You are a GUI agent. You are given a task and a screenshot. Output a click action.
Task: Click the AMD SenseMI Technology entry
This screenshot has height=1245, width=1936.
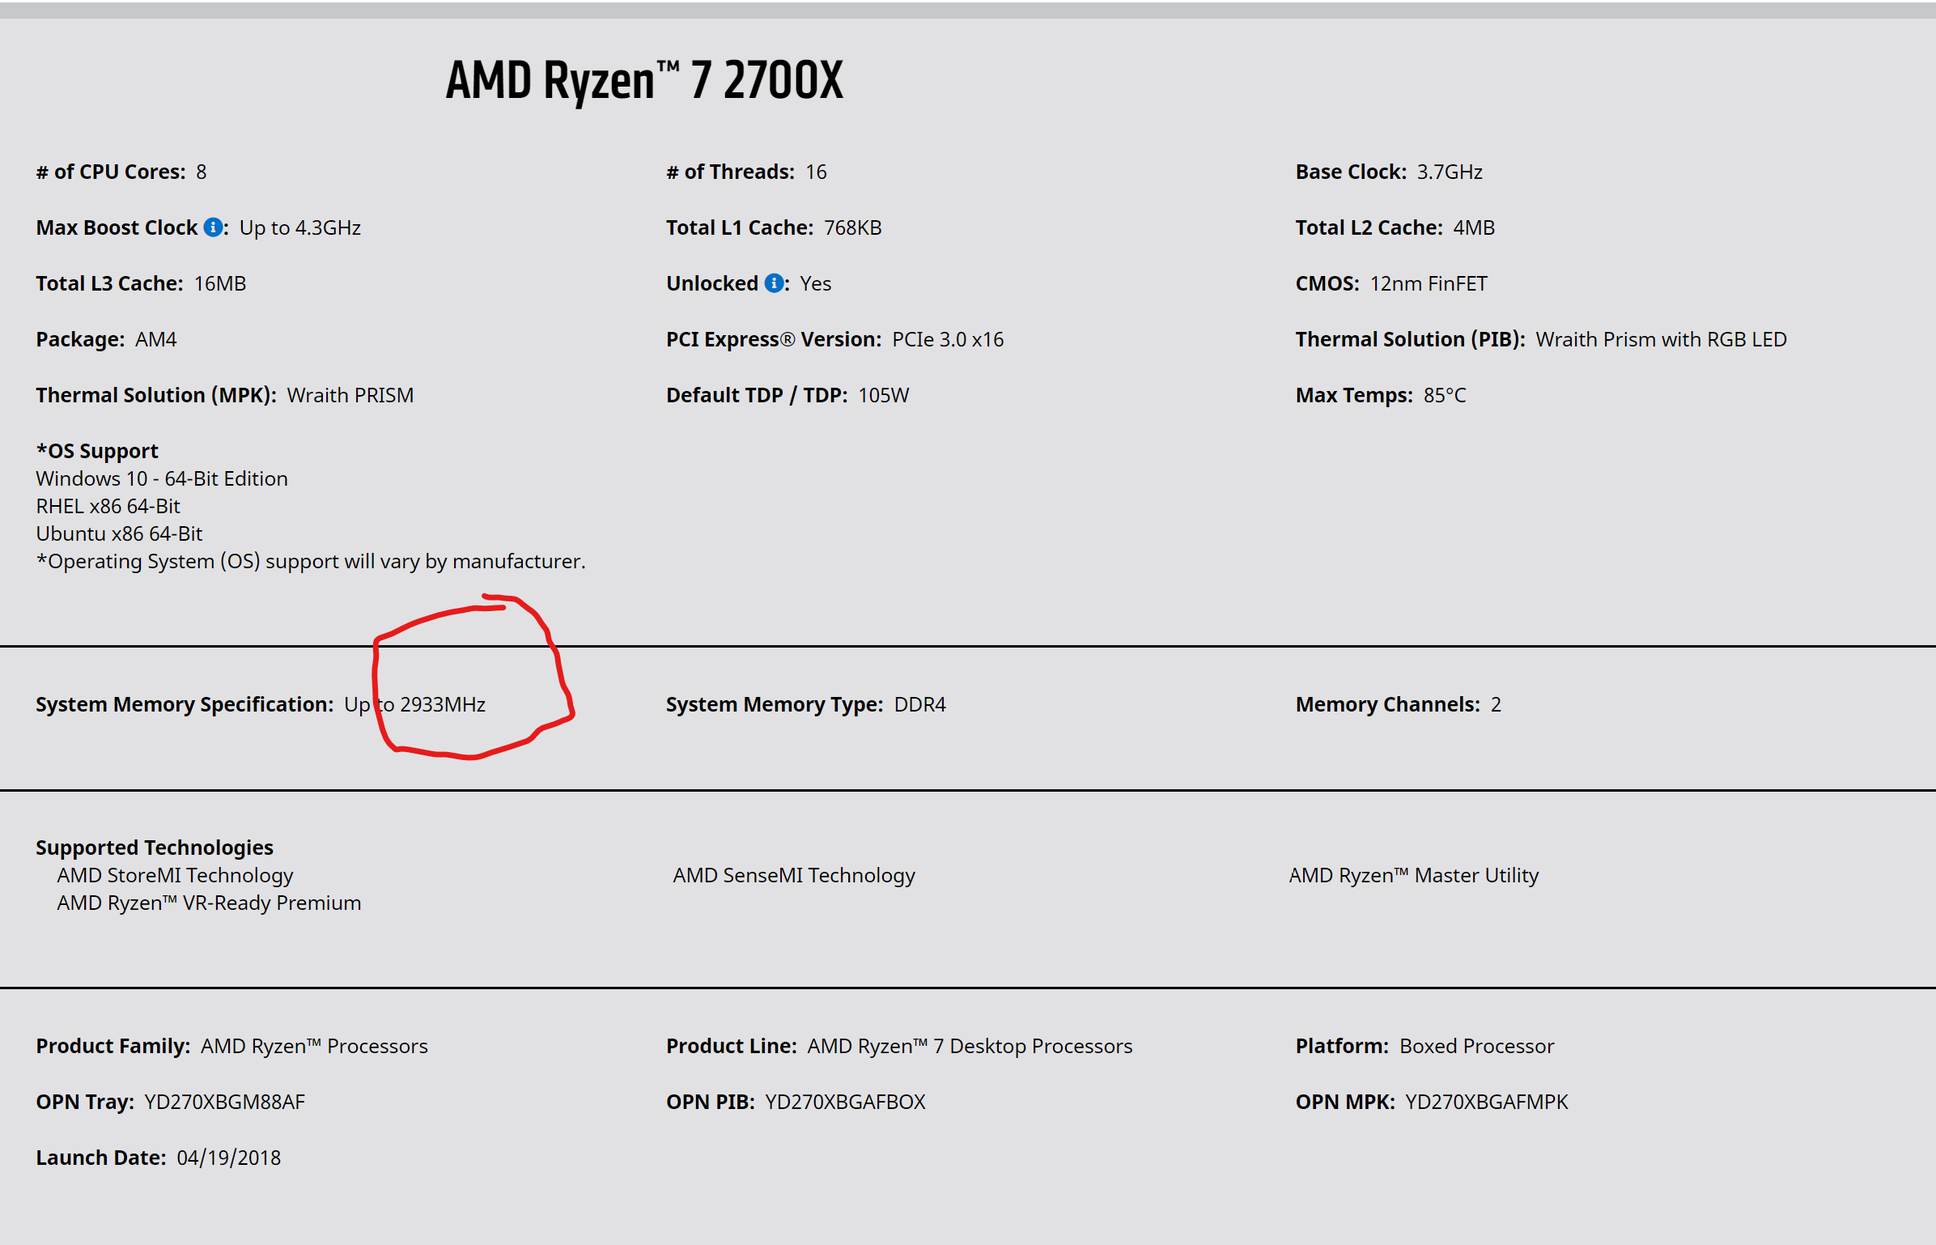click(x=793, y=875)
